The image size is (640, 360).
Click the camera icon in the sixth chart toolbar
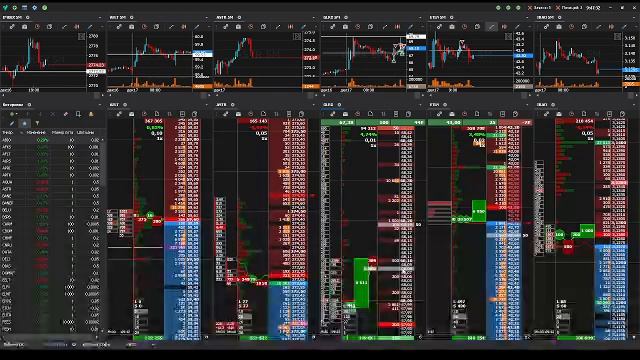pos(559,27)
